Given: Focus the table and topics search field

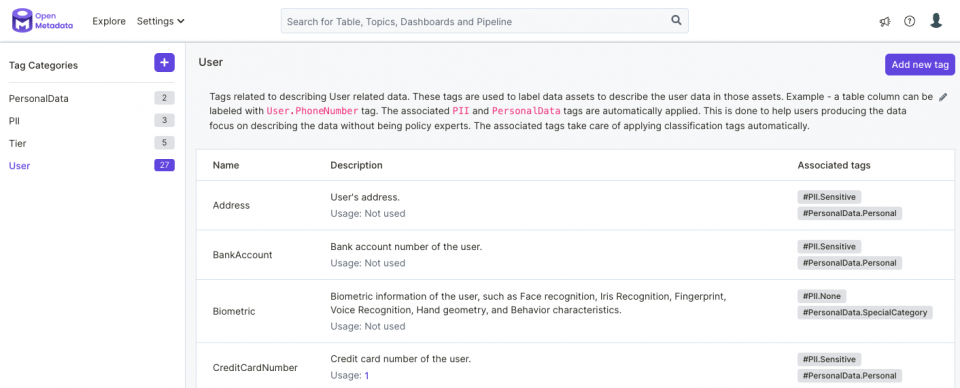Looking at the screenshot, I should (x=484, y=21).
